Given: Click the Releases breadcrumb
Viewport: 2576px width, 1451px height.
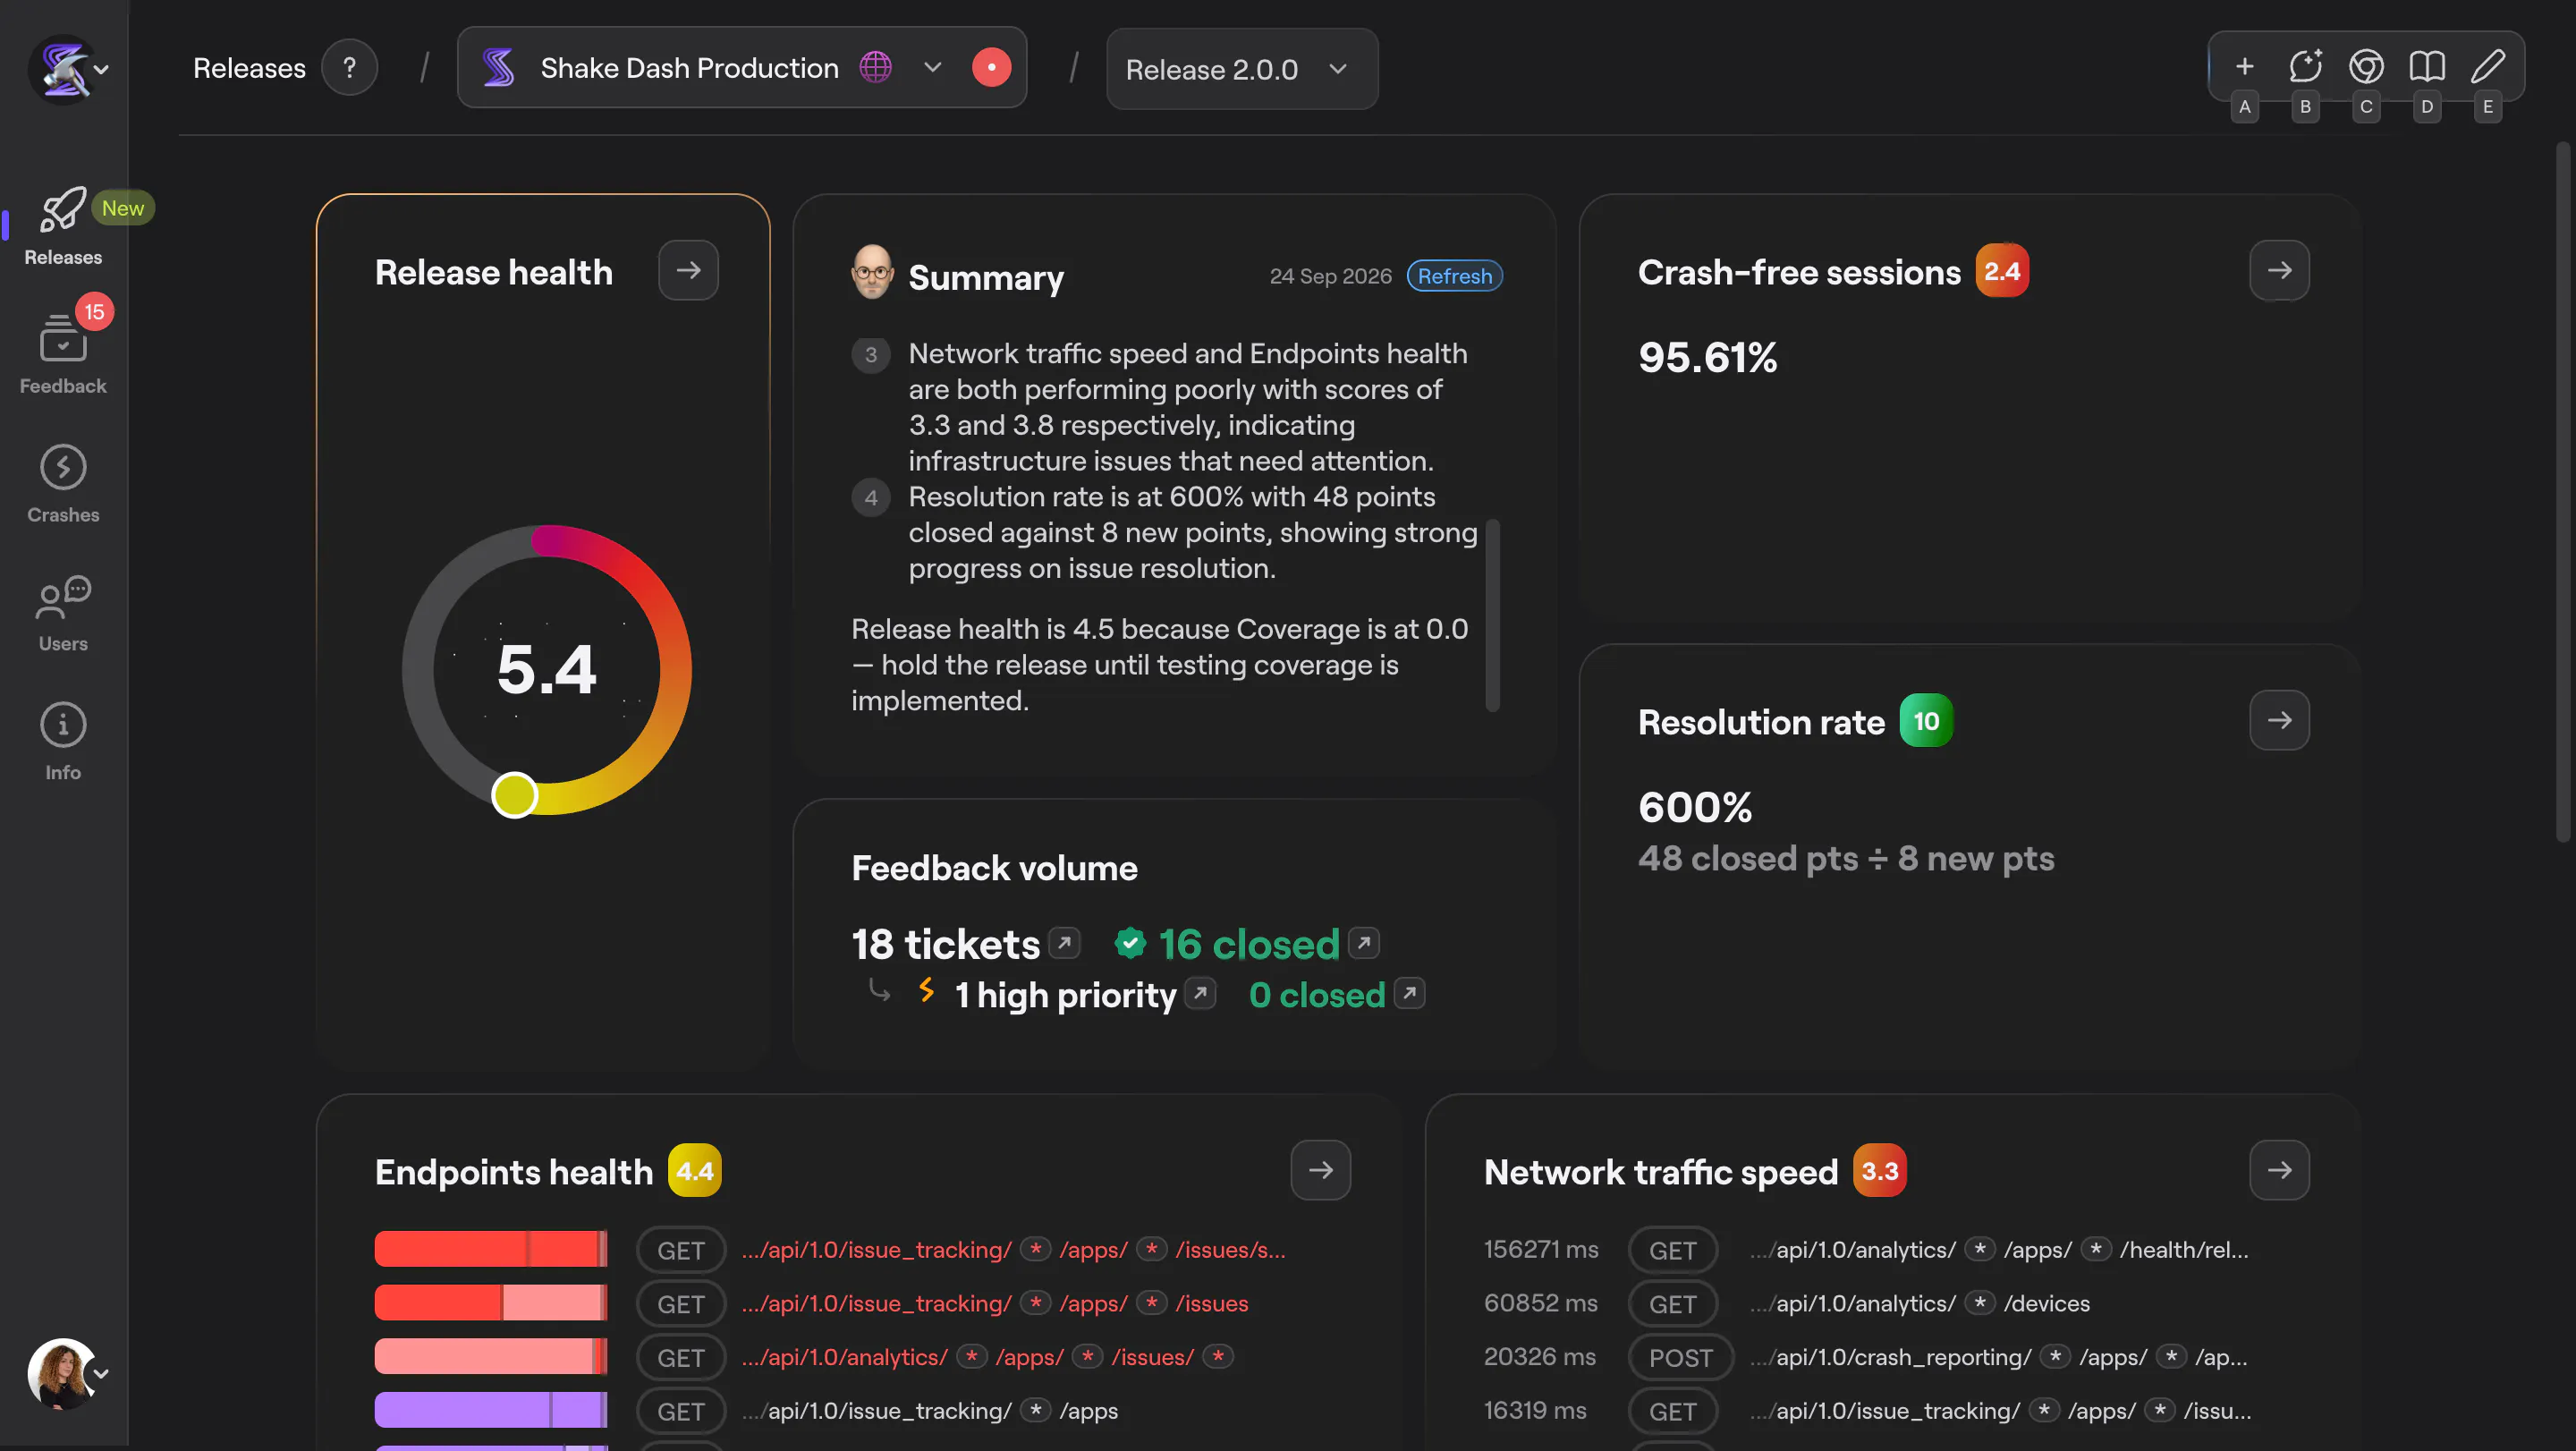Looking at the screenshot, I should [249, 68].
